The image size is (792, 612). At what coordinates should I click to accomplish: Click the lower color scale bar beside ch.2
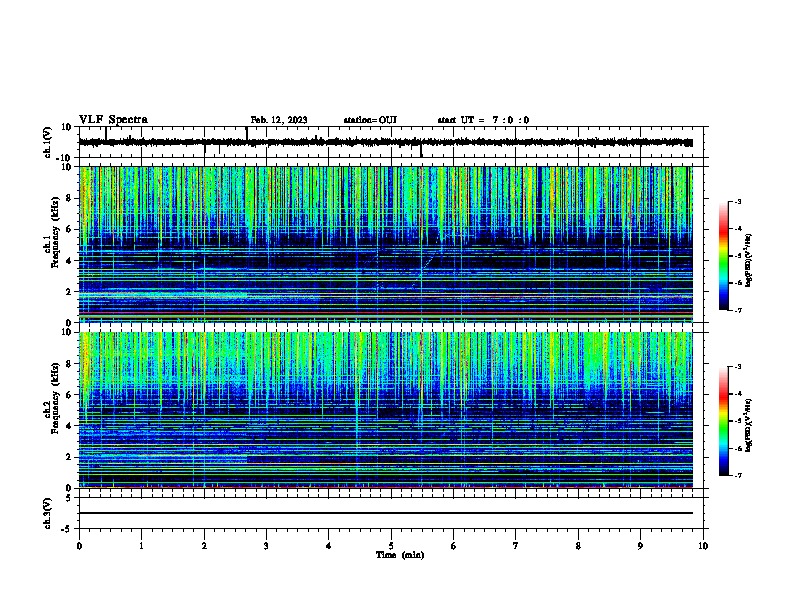coord(723,421)
